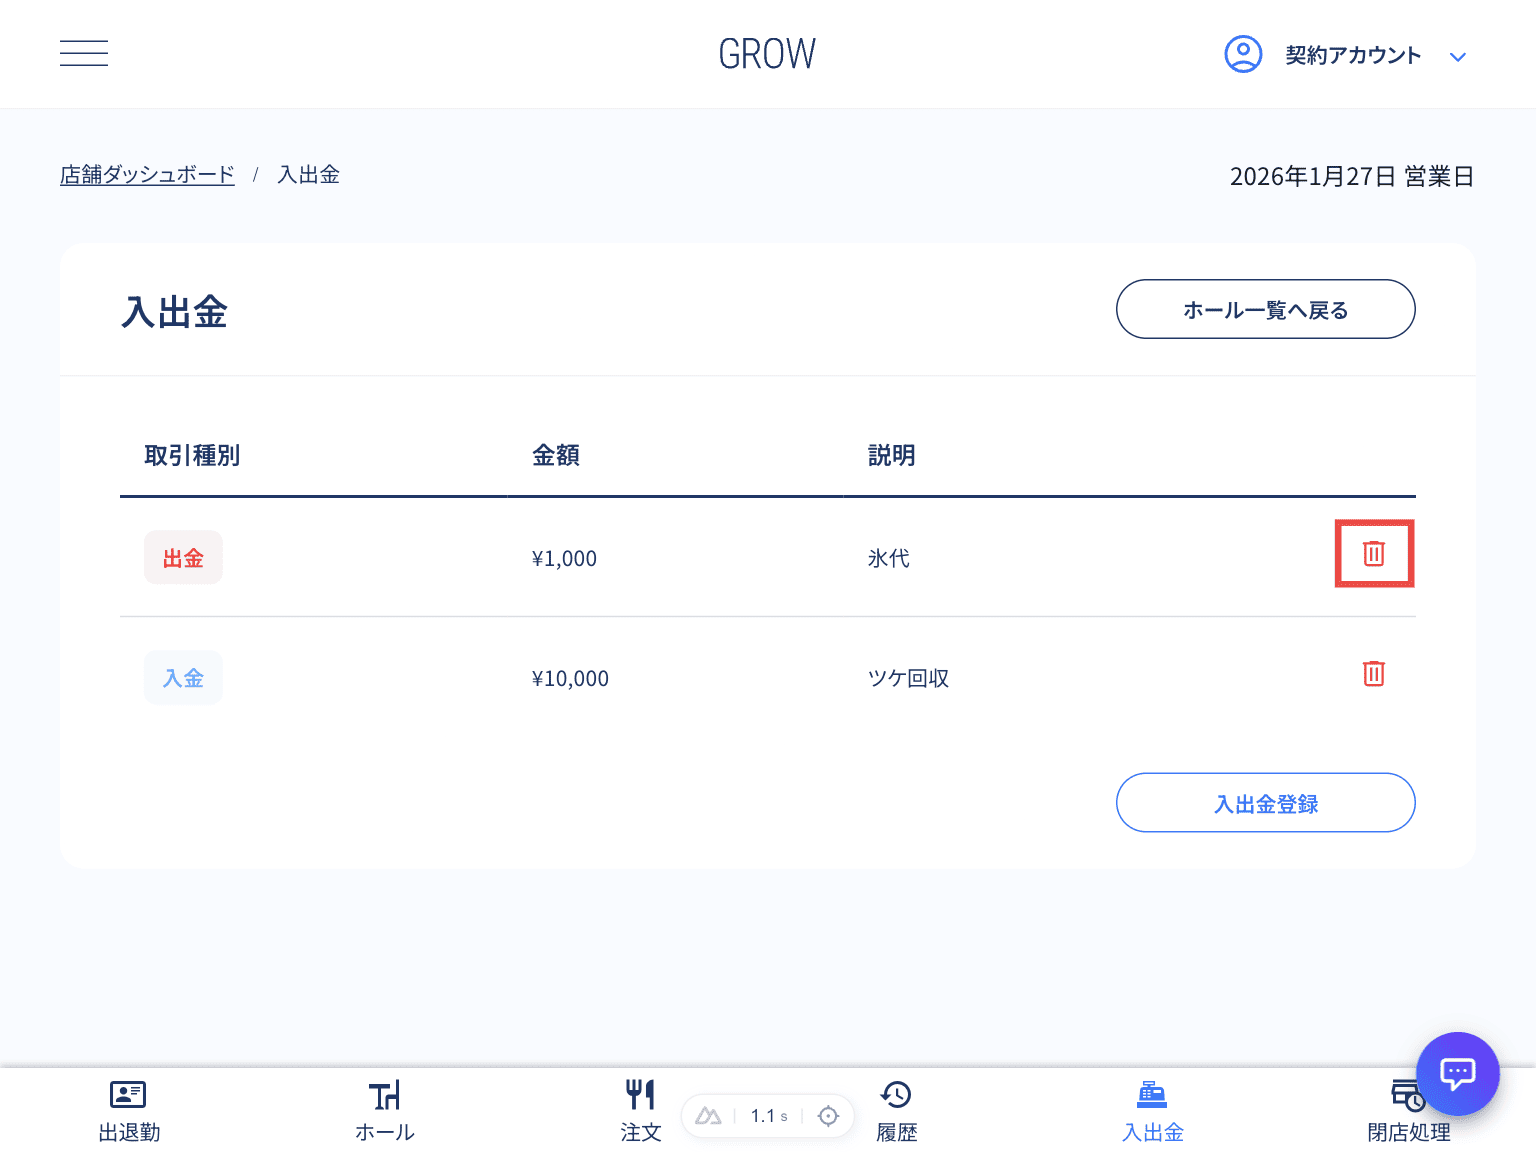Expand the 契約アカウント dropdown chevron
This screenshot has height=1152, width=1536.
point(1458,57)
